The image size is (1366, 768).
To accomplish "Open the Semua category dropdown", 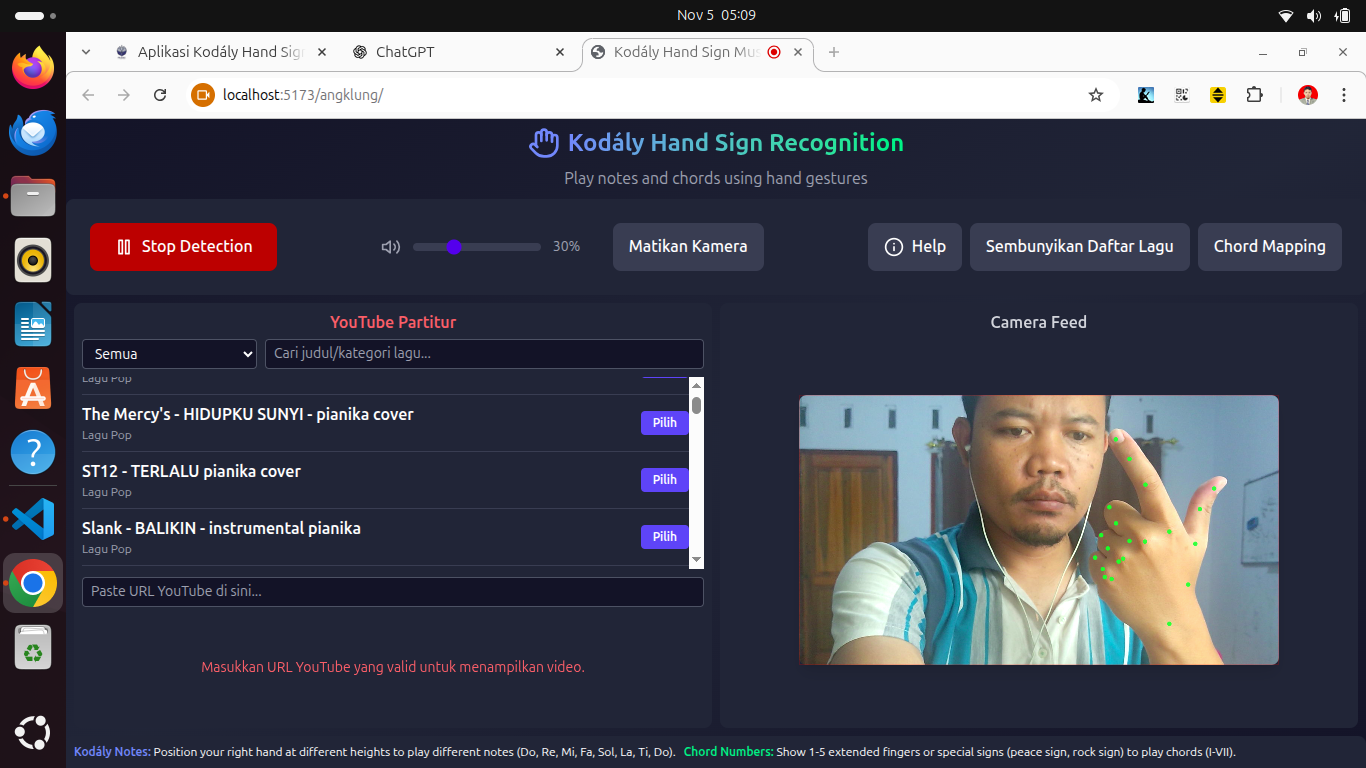I will 169,354.
